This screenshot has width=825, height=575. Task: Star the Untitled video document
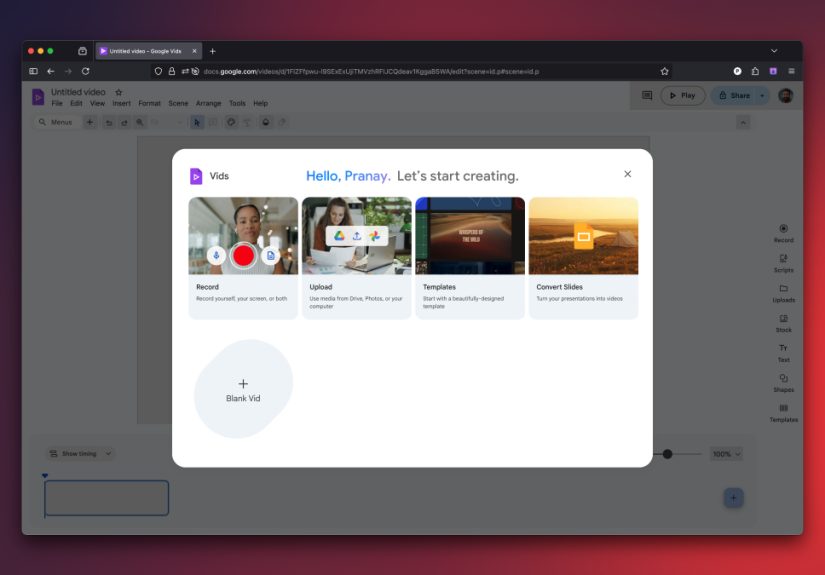coord(119,92)
